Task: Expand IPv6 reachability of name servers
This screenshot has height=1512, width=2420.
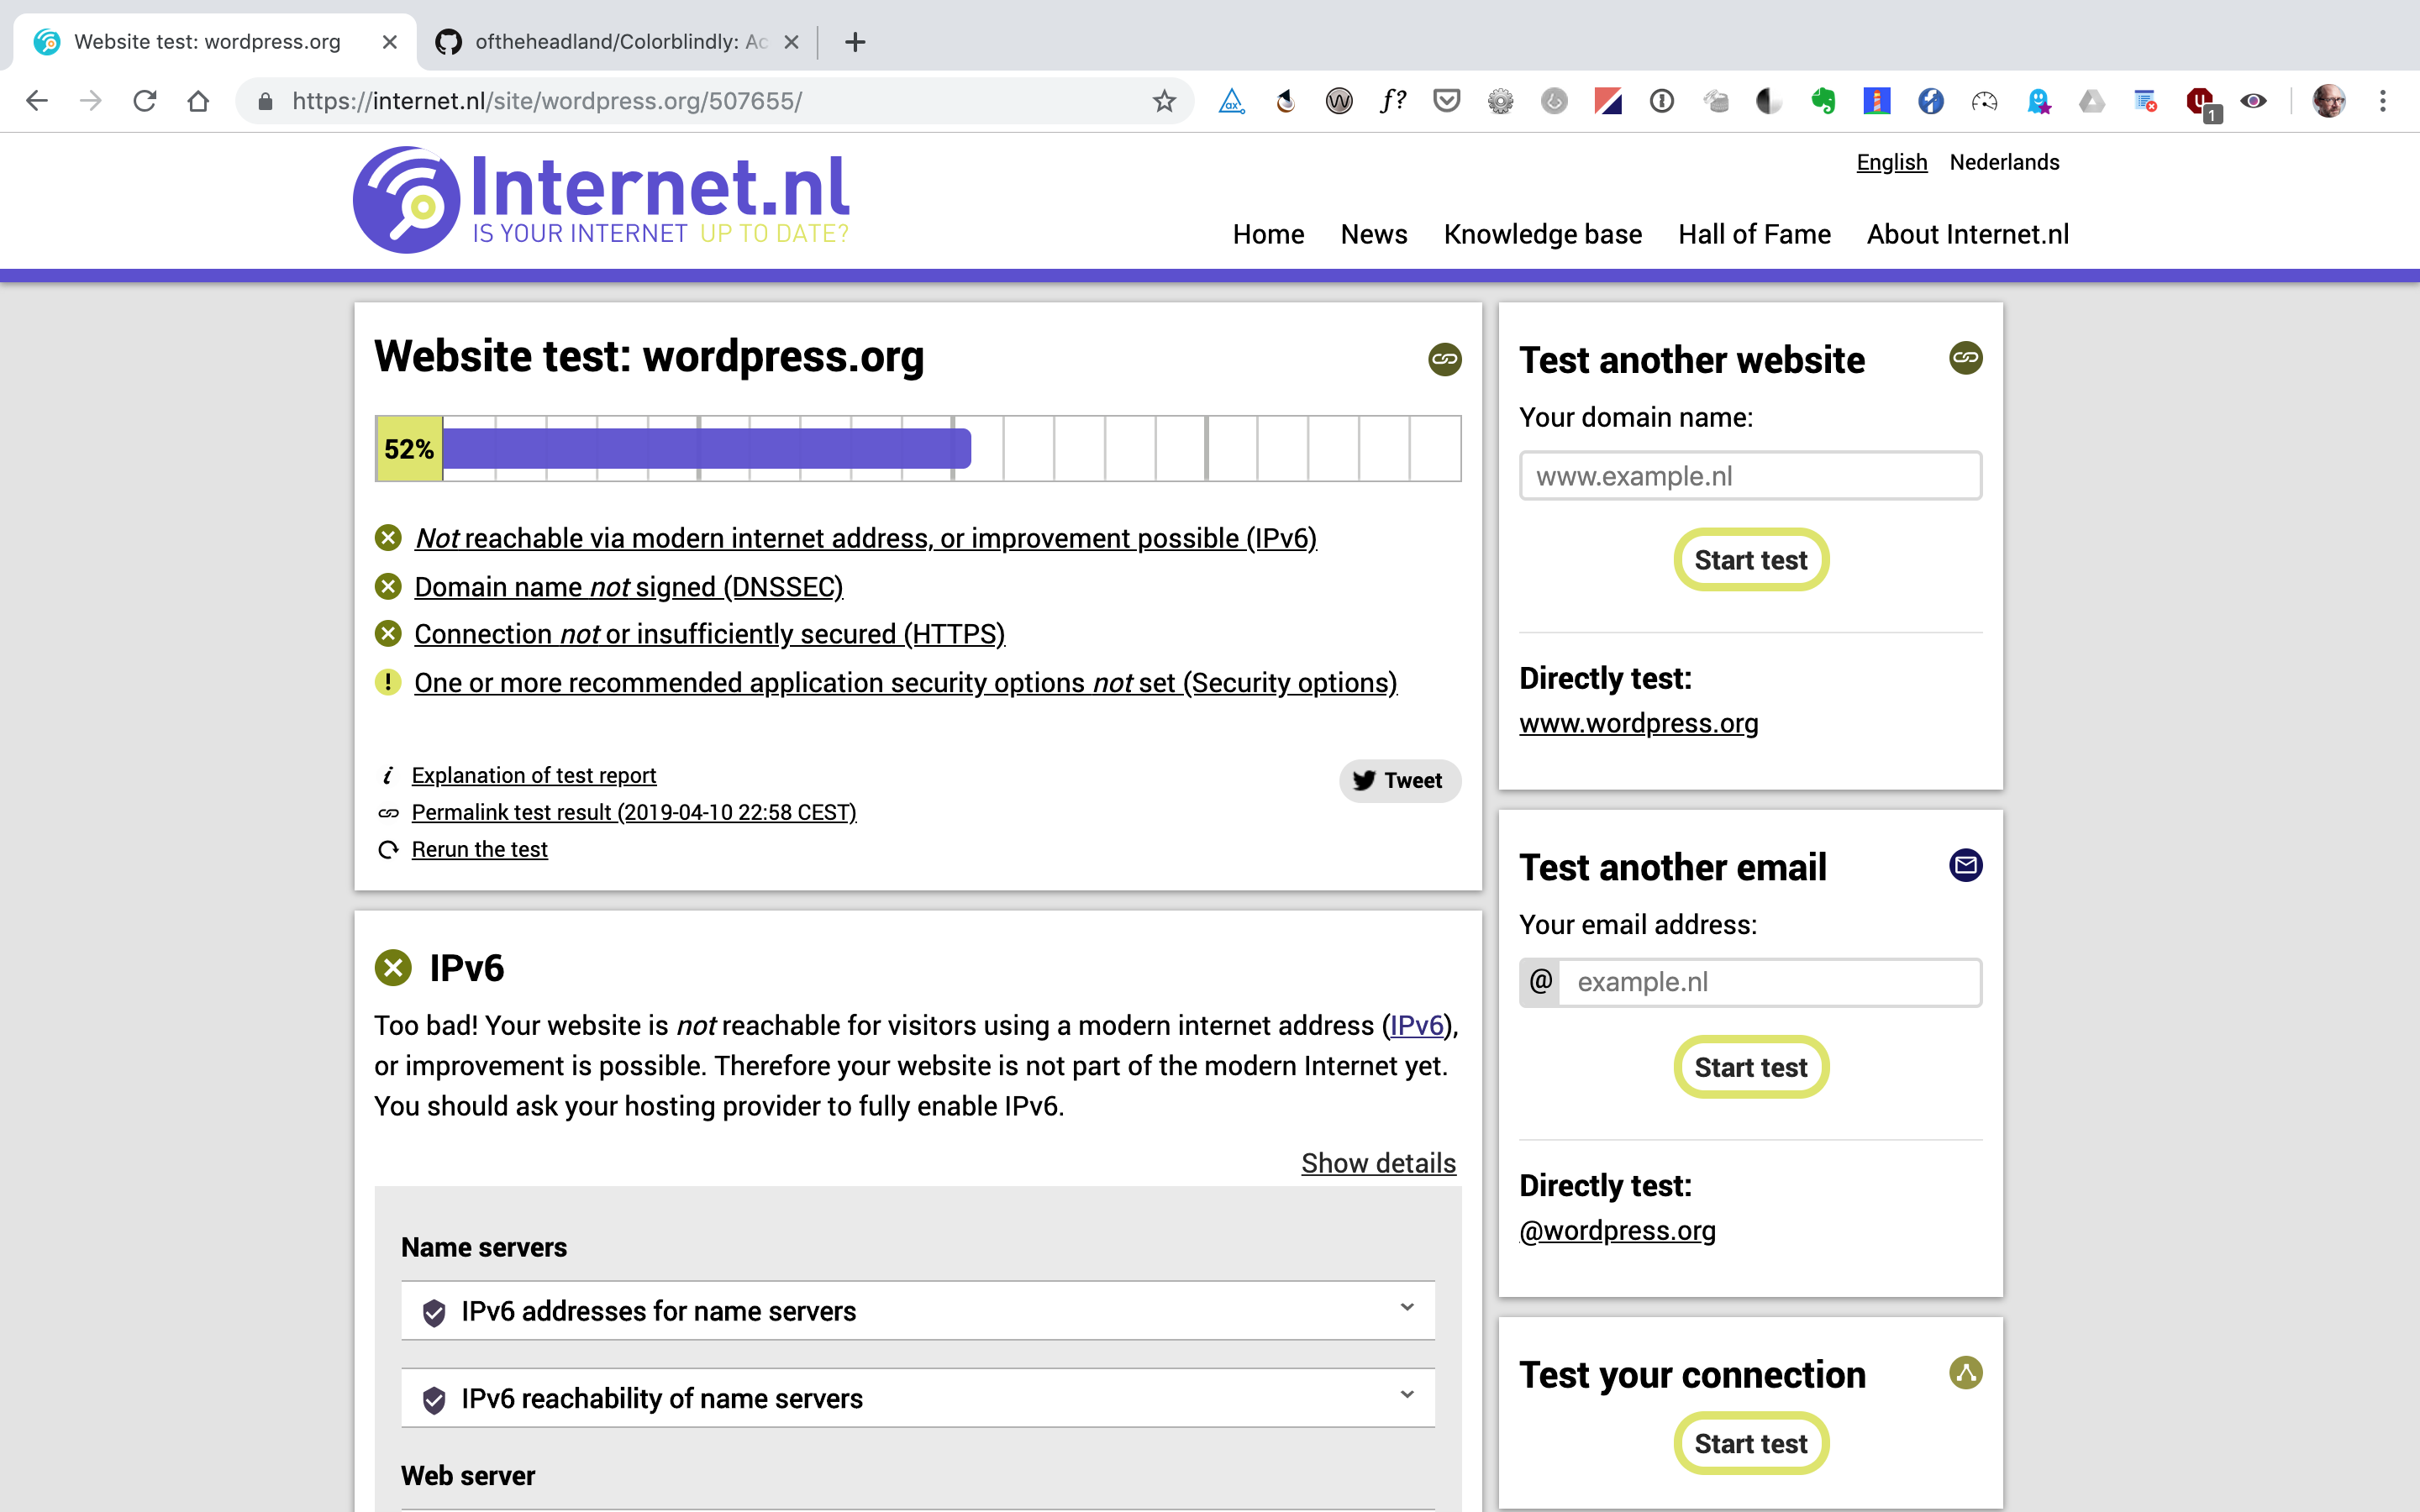Action: 918,1398
